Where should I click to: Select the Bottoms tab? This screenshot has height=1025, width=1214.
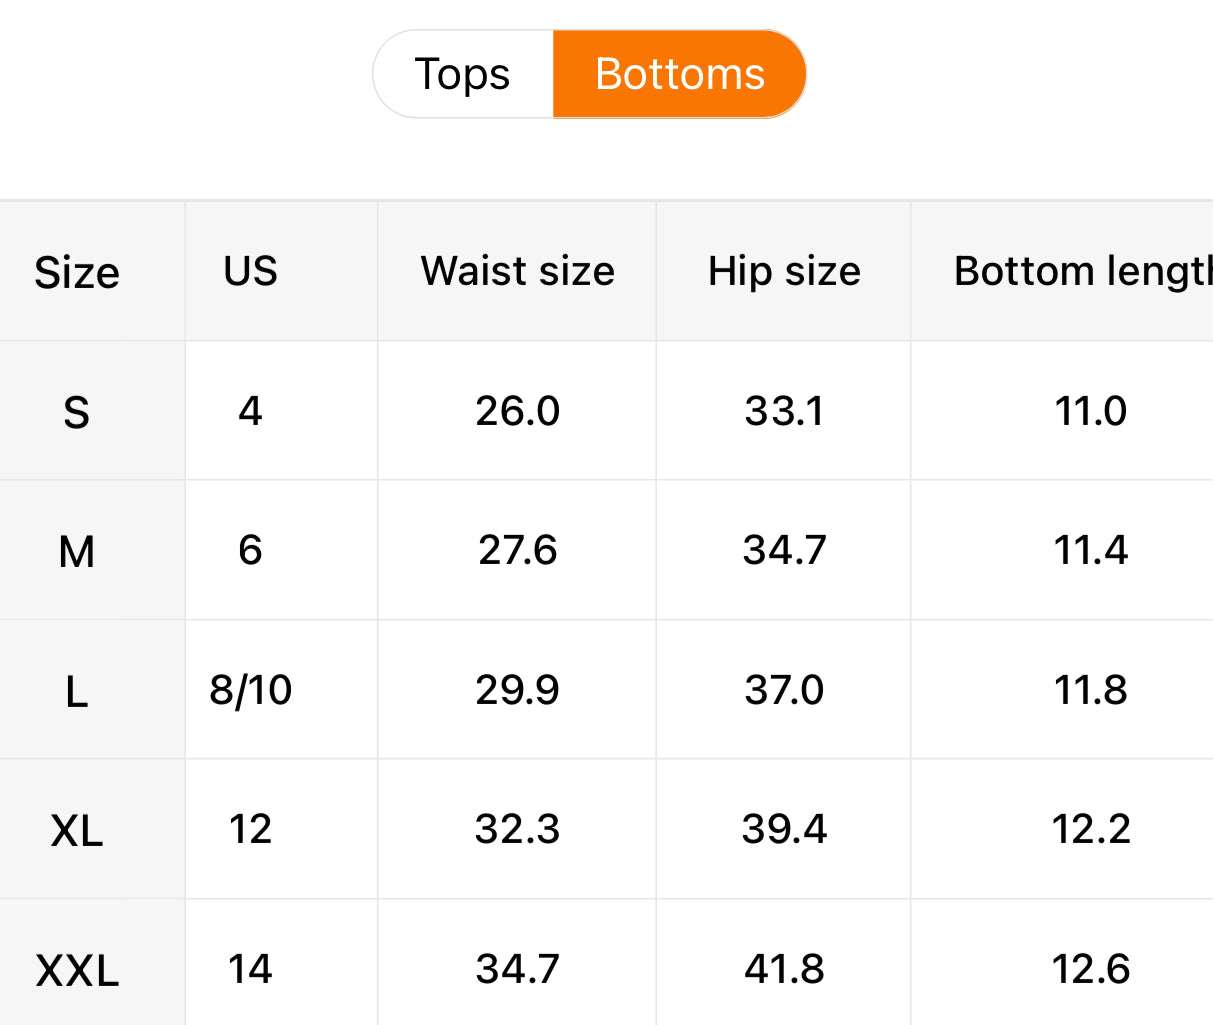[679, 74]
